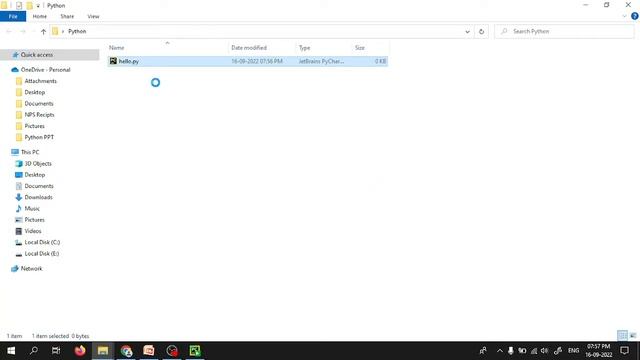The image size is (640, 360).
Task: Click the Forward navigation arrow
Action: (23, 31)
